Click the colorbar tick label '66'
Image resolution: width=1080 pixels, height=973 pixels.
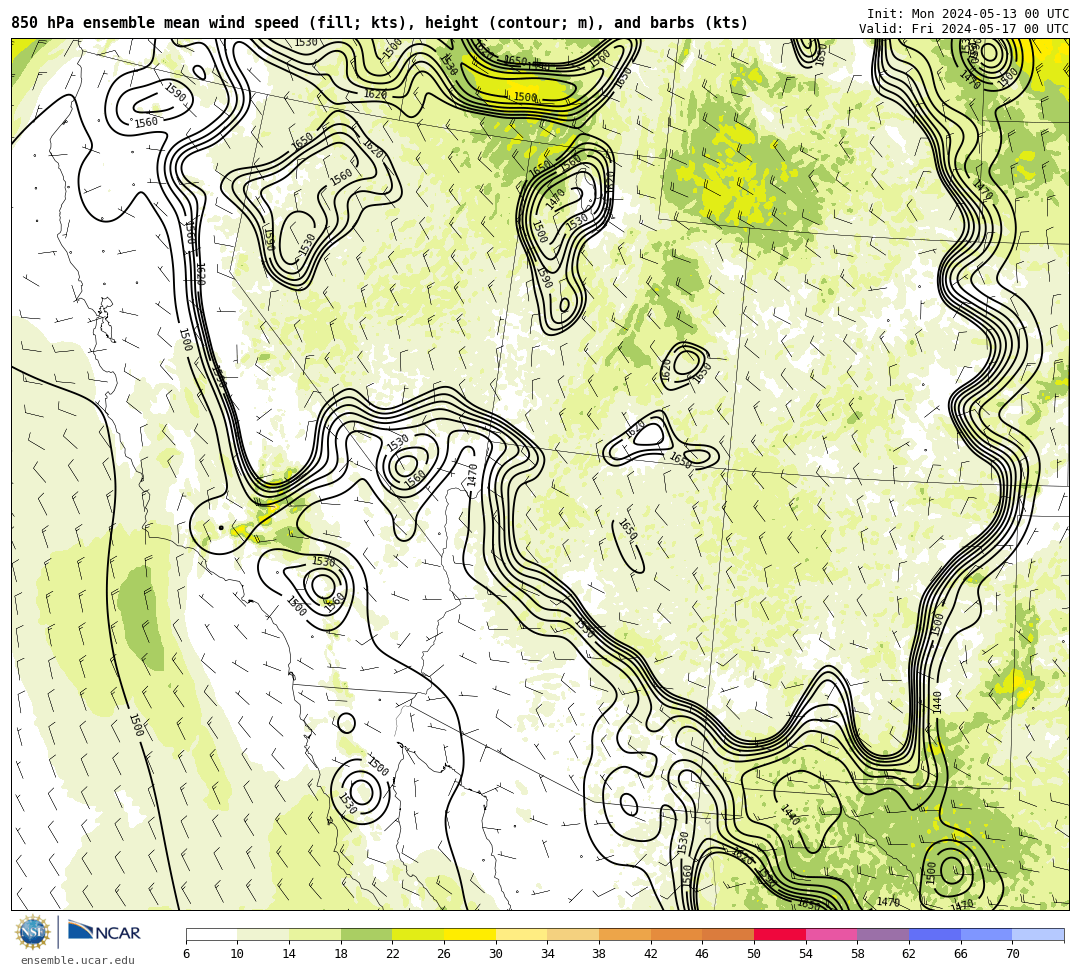click(961, 954)
